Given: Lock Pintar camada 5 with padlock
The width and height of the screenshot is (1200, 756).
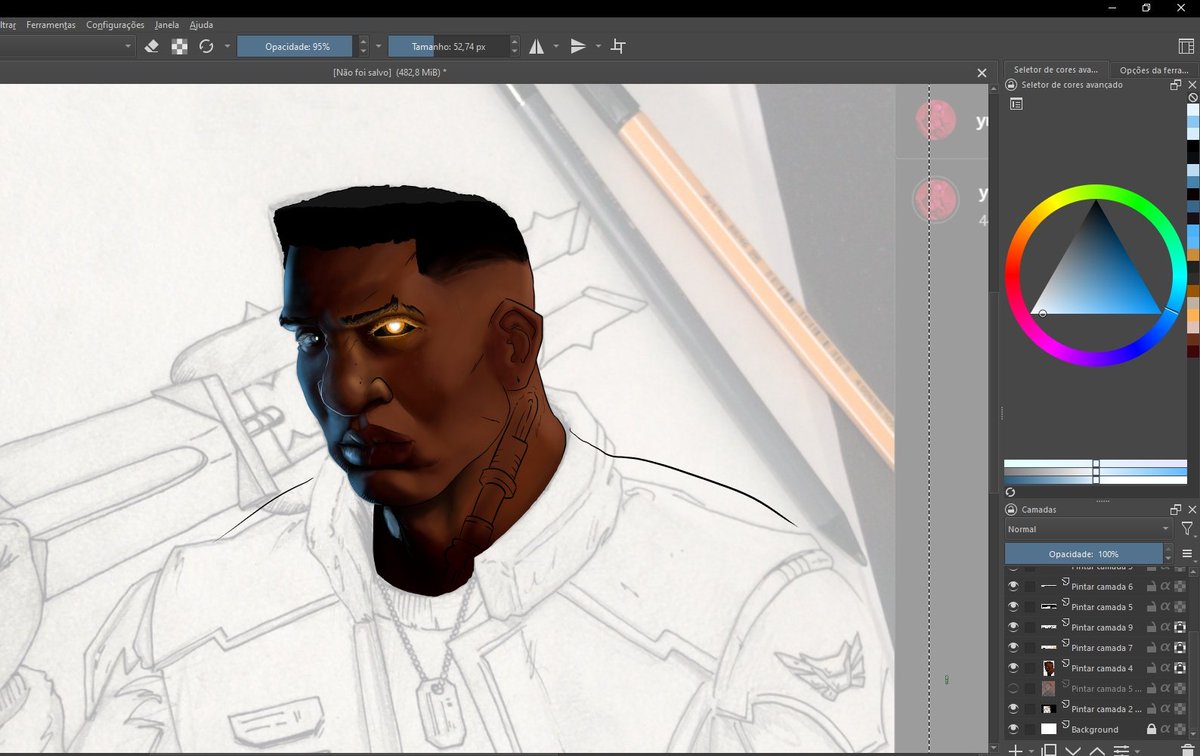Looking at the screenshot, I should (x=1152, y=607).
